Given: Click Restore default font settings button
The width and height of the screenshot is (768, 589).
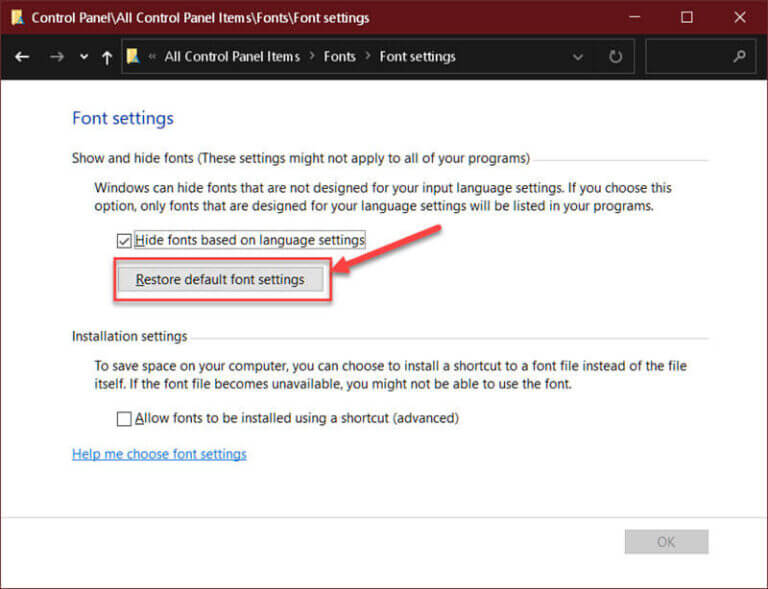Looking at the screenshot, I should pos(220,279).
